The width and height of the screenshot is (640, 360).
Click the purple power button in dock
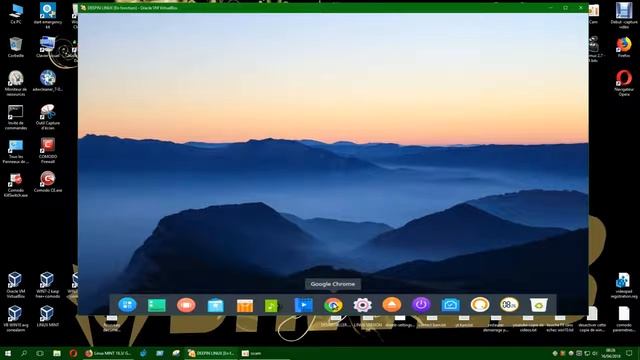tap(421, 304)
